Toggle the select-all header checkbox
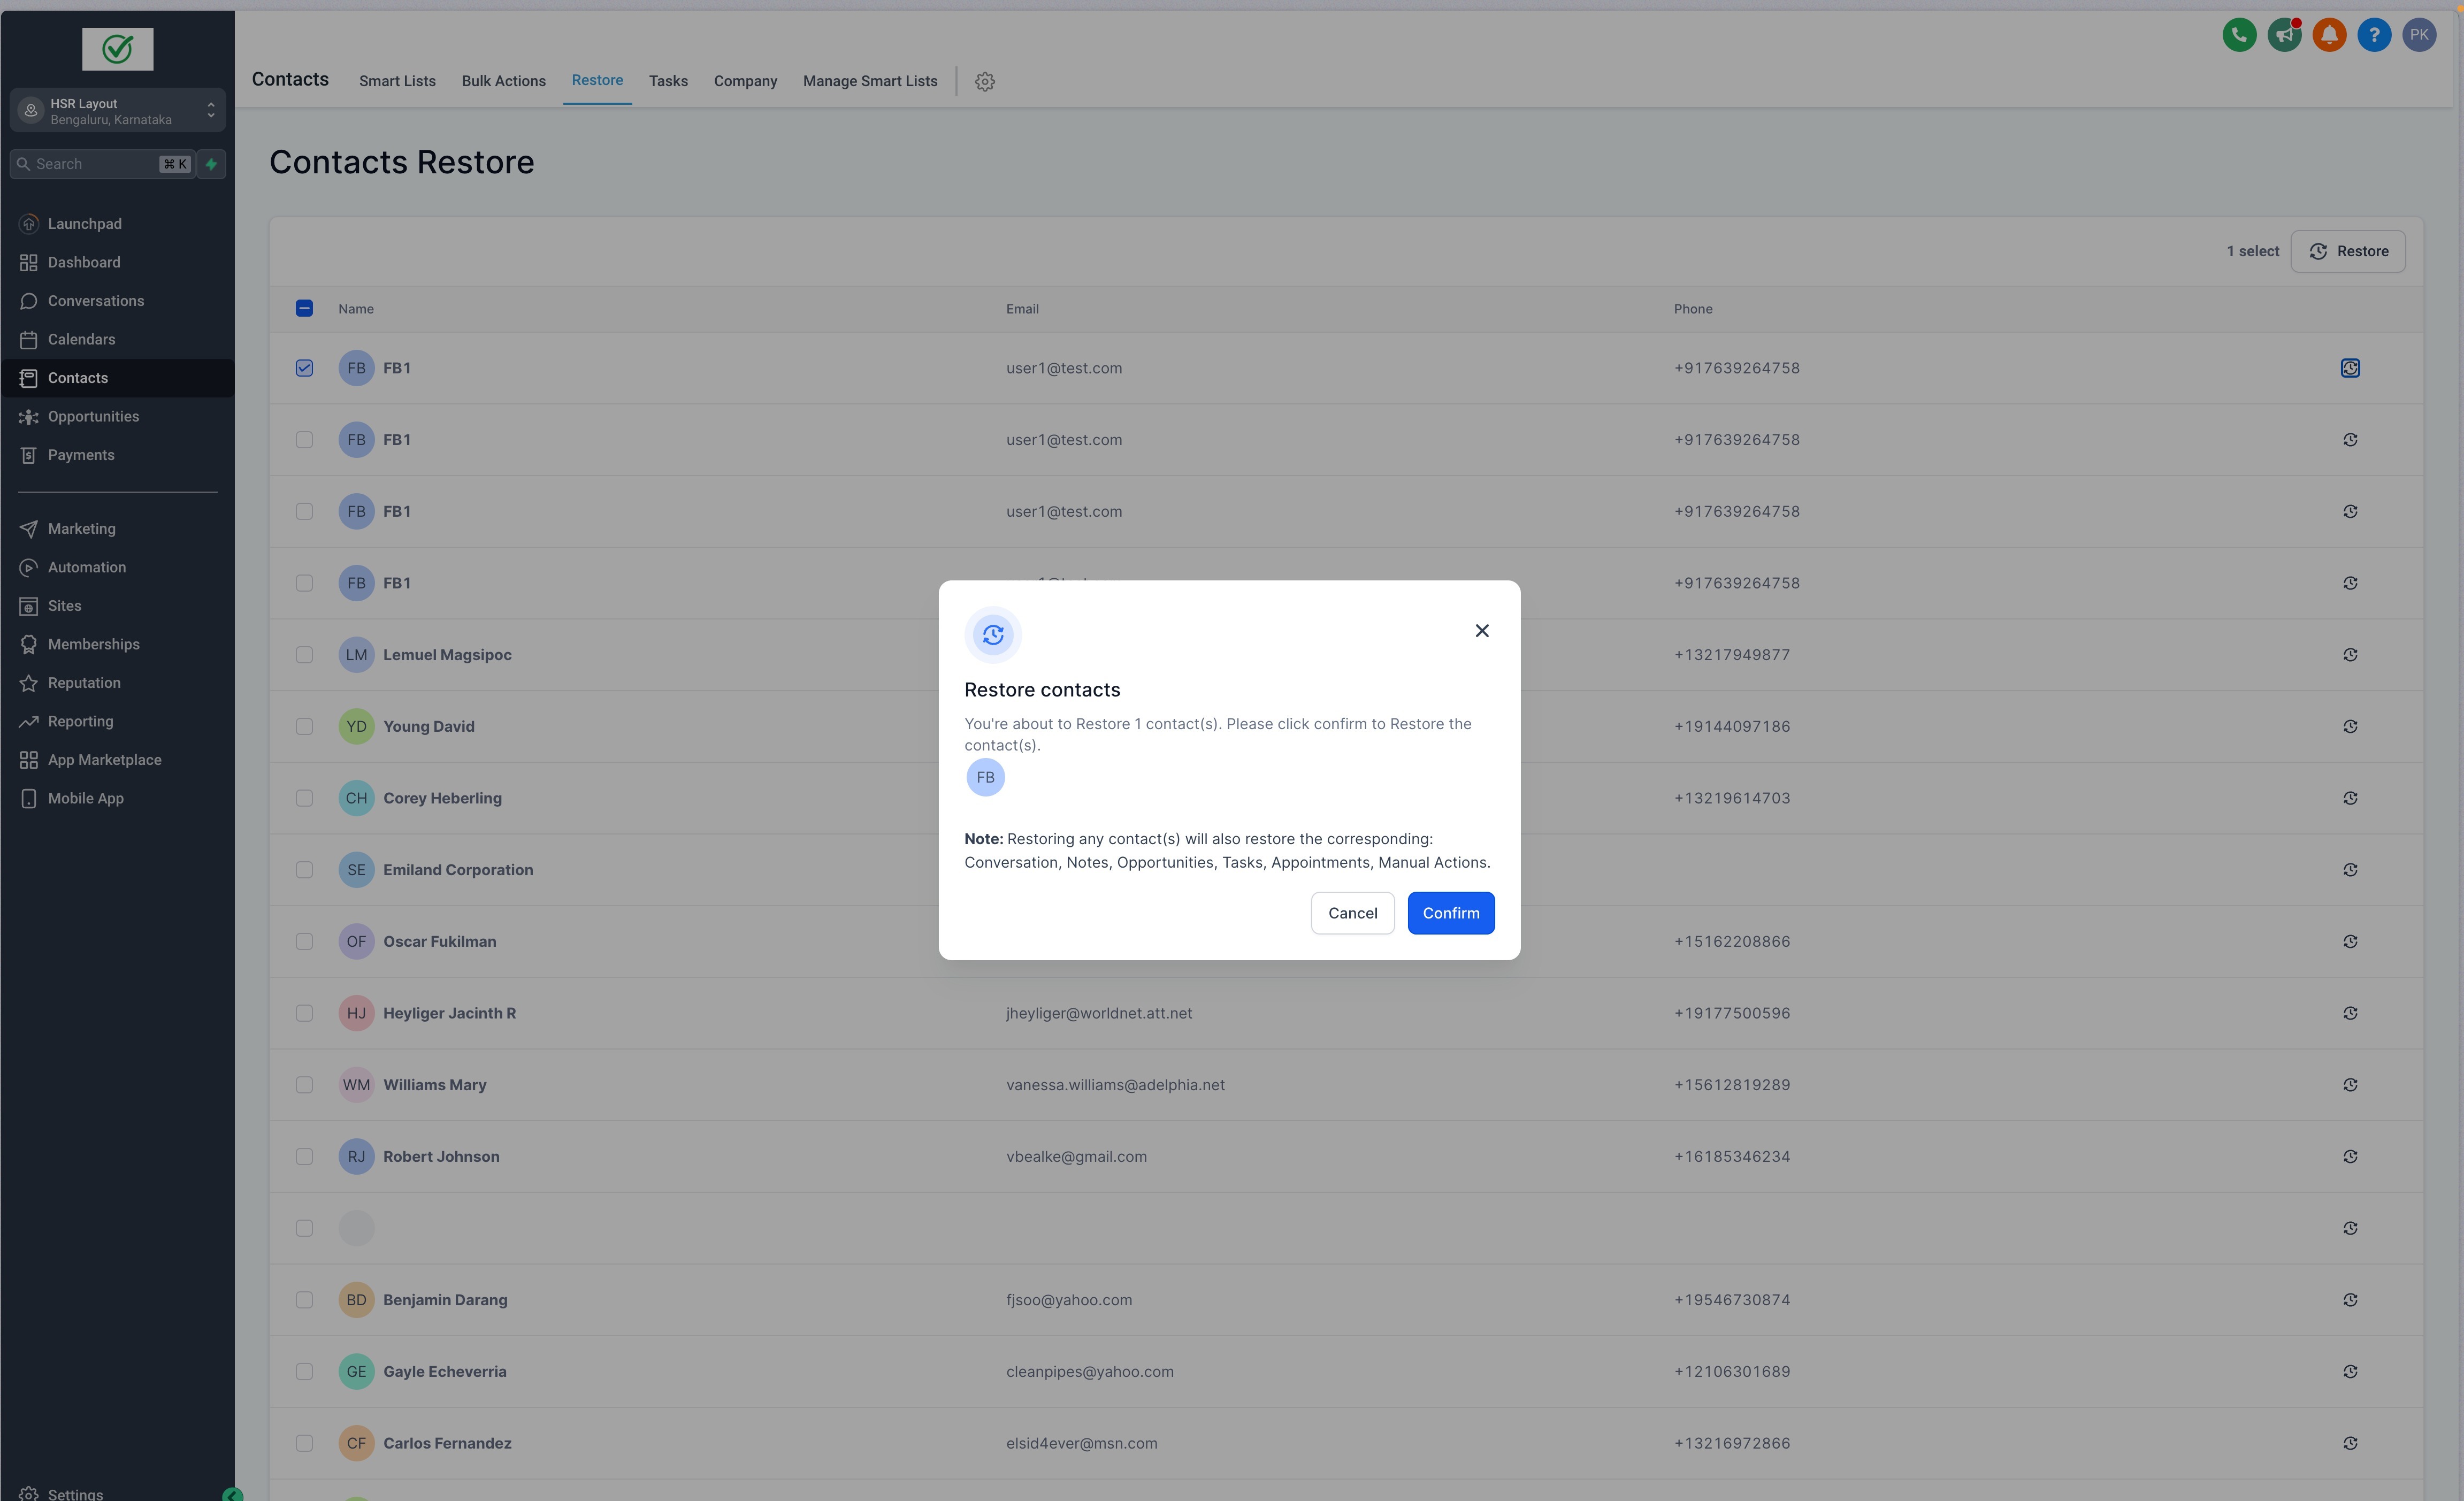This screenshot has width=2464, height=1501. tap(304, 309)
